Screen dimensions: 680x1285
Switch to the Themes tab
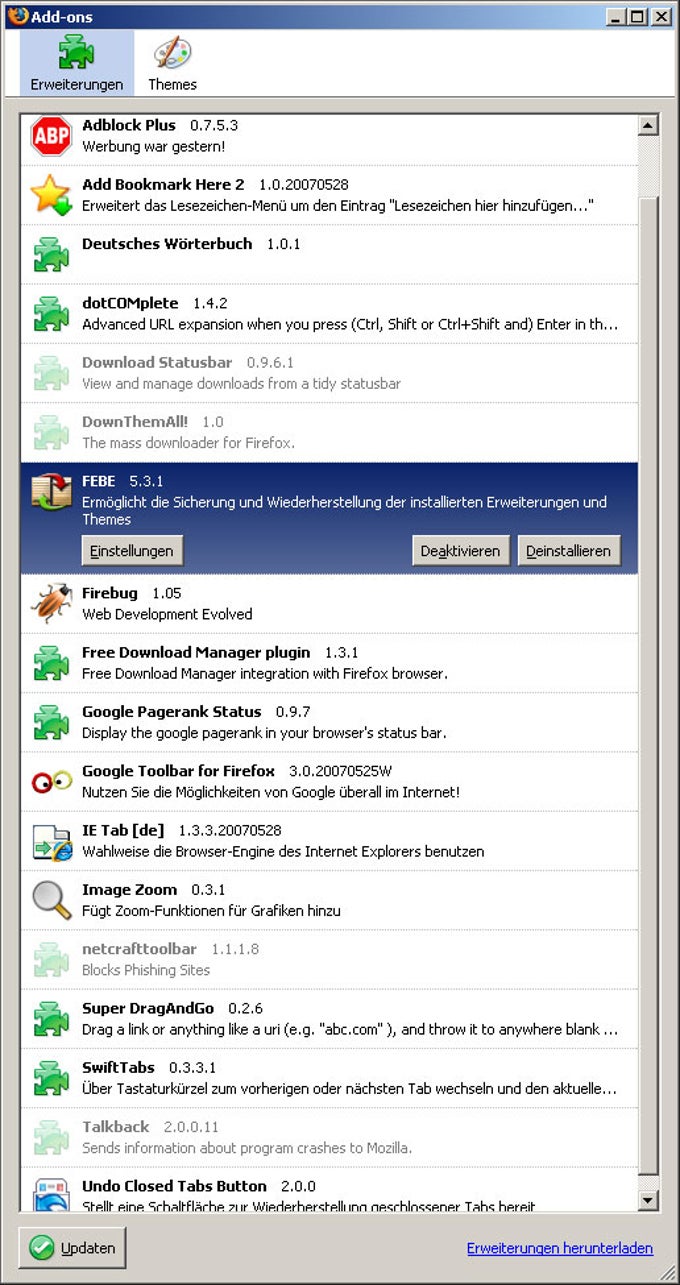(x=172, y=63)
